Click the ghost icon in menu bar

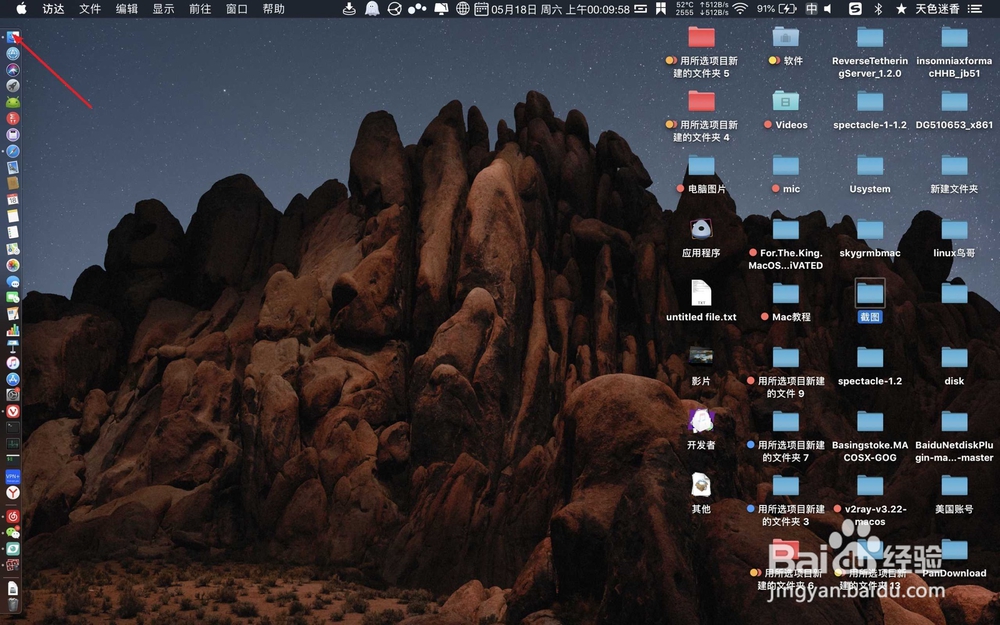click(x=372, y=9)
